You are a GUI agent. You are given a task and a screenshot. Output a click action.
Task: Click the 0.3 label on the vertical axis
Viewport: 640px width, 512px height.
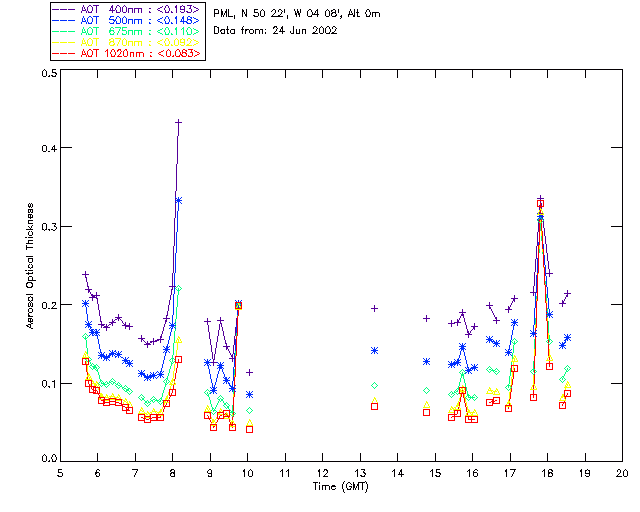[x=49, y=227]
